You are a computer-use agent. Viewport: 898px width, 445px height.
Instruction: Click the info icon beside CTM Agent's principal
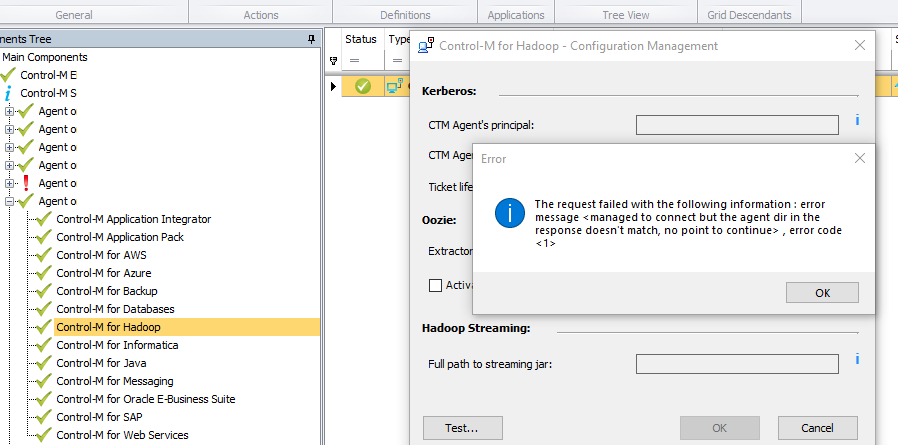(857, 121)
